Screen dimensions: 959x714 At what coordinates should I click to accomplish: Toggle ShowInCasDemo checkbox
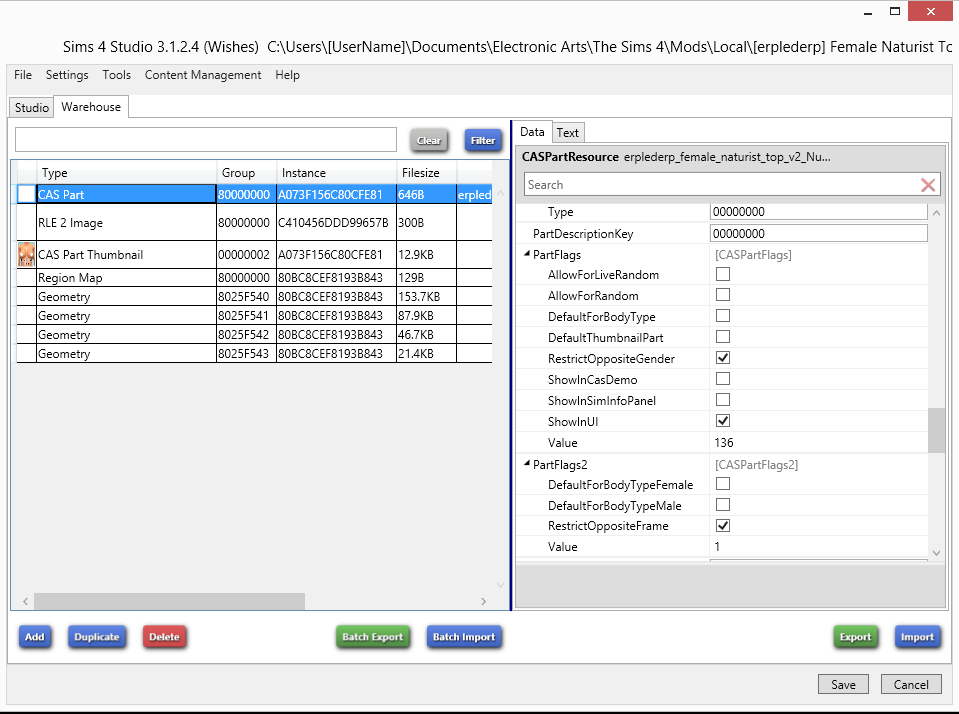click(x=723, y=379)
